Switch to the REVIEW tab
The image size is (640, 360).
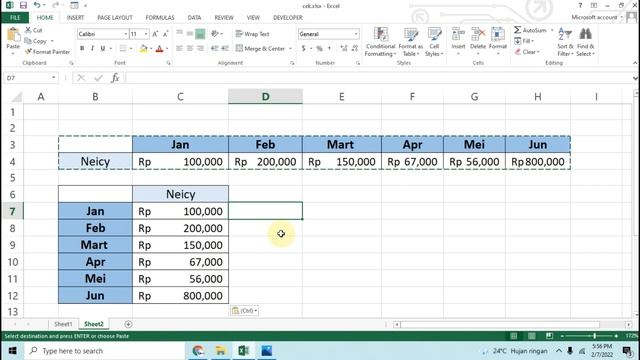tap(224, 18)
